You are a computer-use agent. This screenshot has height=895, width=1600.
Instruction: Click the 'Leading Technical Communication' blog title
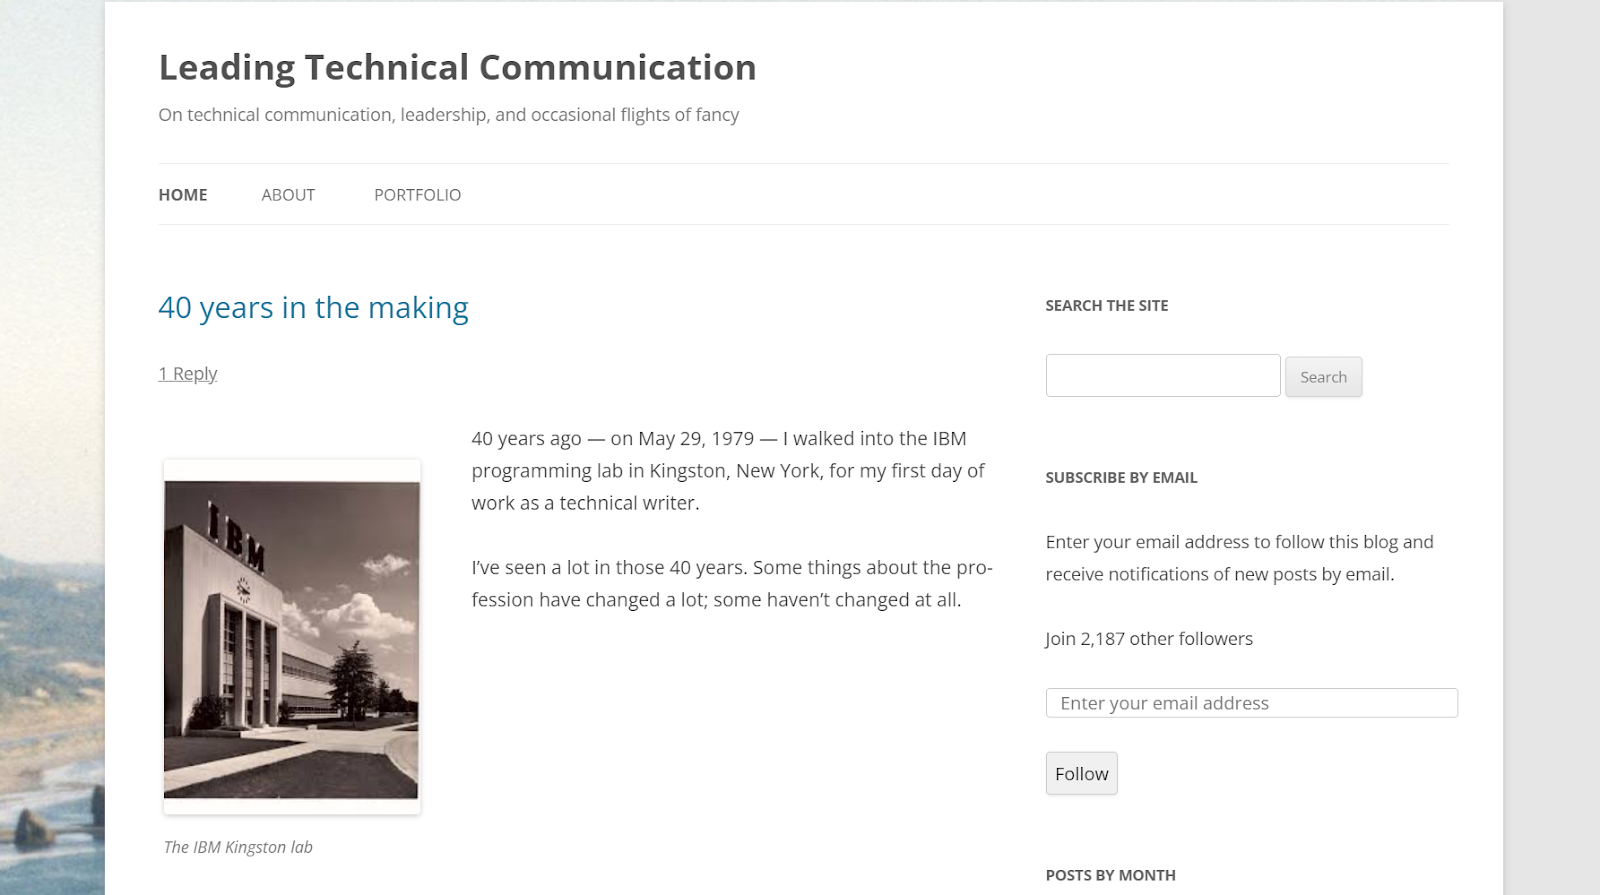click(456, 68)
